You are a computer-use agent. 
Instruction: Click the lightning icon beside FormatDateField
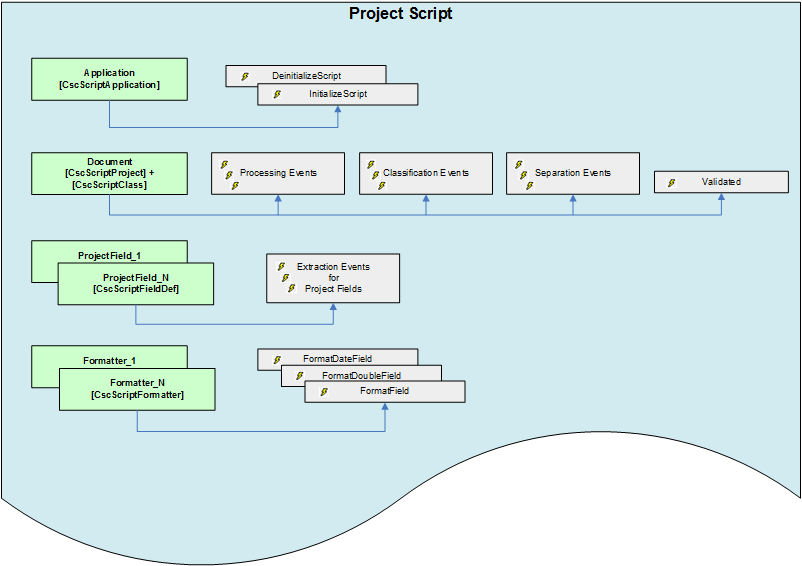(x=276, y=358)
